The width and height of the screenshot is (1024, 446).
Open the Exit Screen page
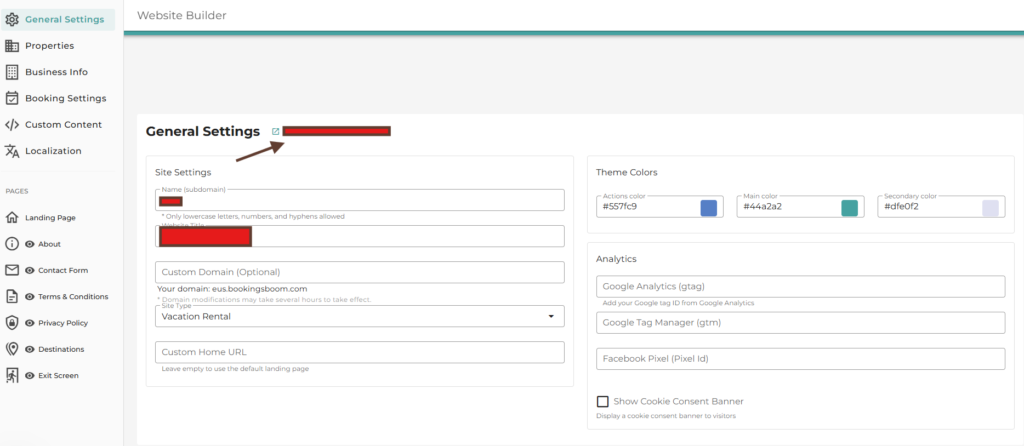[58, 376]
